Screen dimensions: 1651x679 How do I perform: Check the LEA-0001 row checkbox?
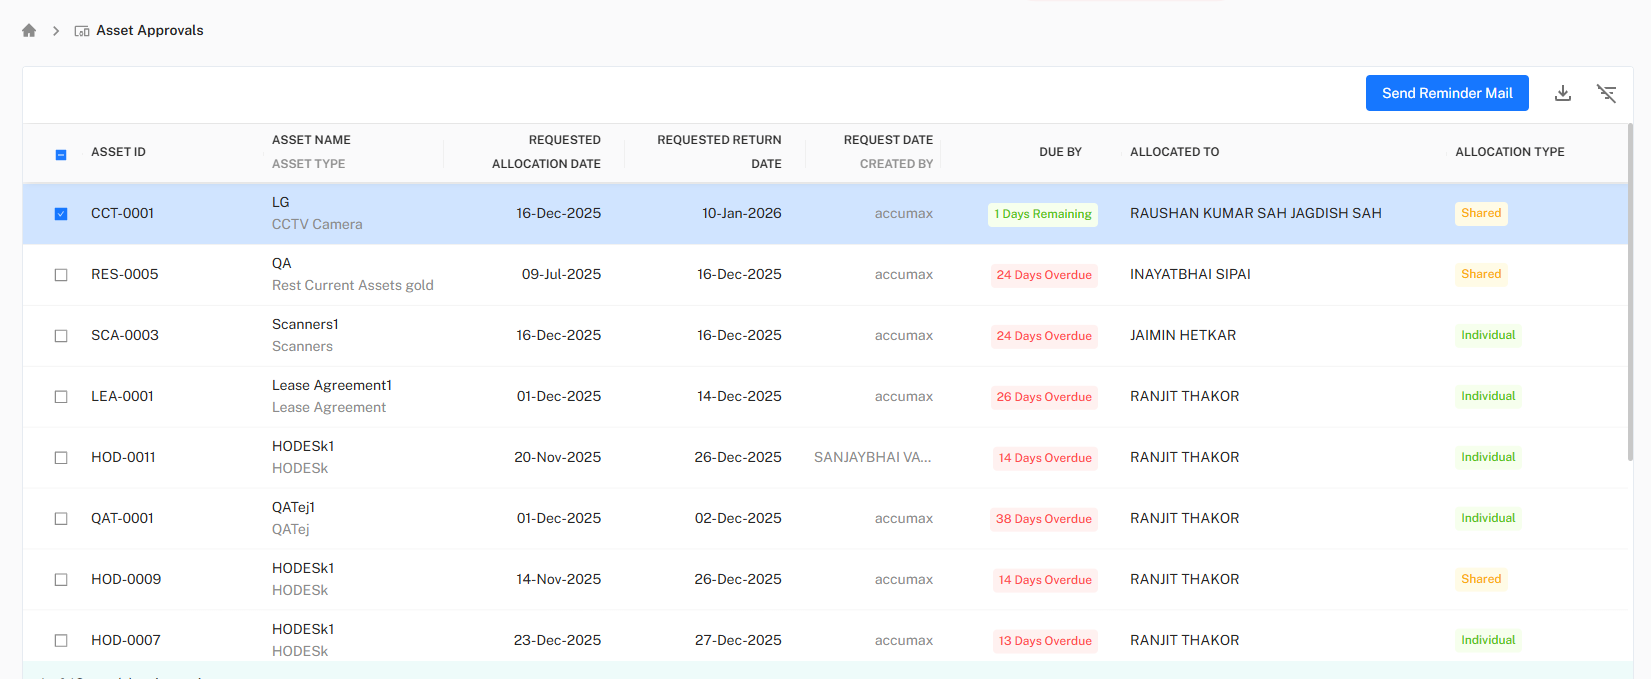pos(61,397)
